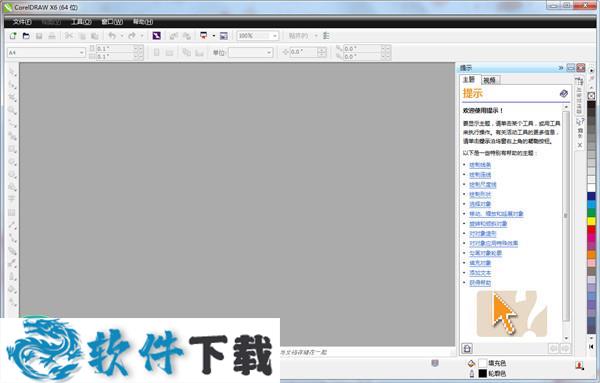Click the Welcome Screen icon
The width and height of the screenshot is (600, 383).
224,36
